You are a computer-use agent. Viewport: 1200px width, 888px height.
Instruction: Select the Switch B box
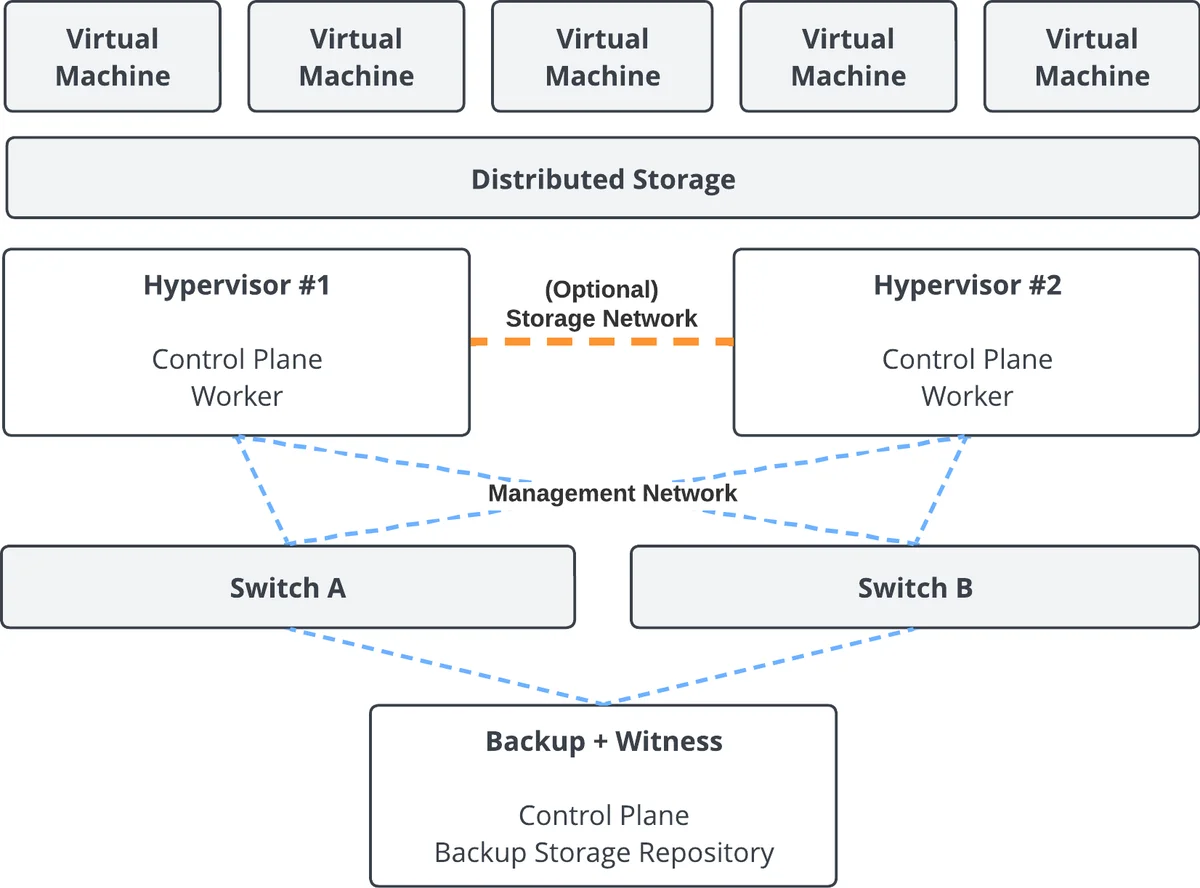pos(915,587)
